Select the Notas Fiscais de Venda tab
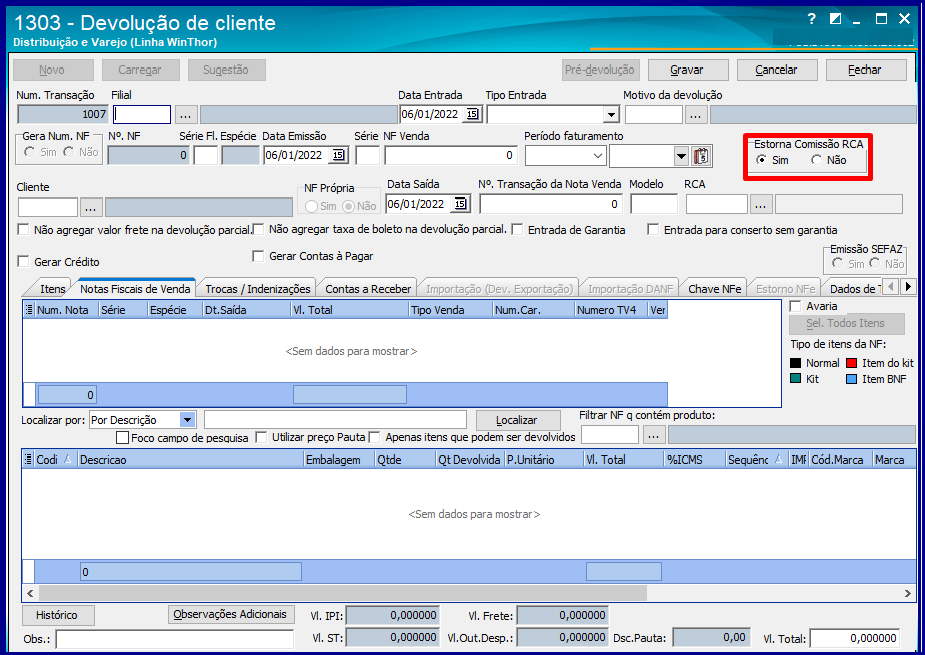This screenshot has height=655, width=925. [135, 289]
